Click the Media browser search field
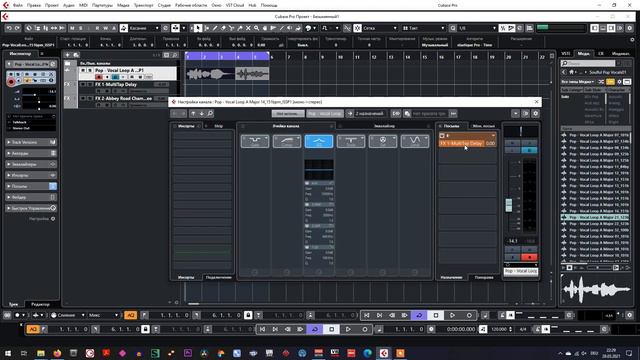Screen dimensions: 640x360 point(588,63)
